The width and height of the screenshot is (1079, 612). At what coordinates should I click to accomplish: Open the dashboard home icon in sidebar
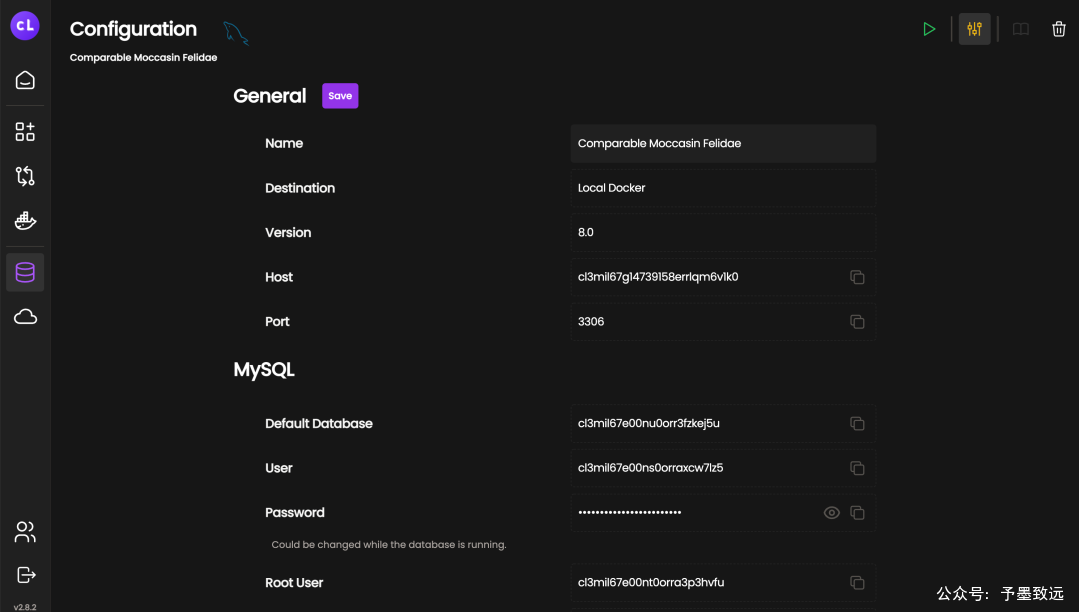click(x=25, y=81)
